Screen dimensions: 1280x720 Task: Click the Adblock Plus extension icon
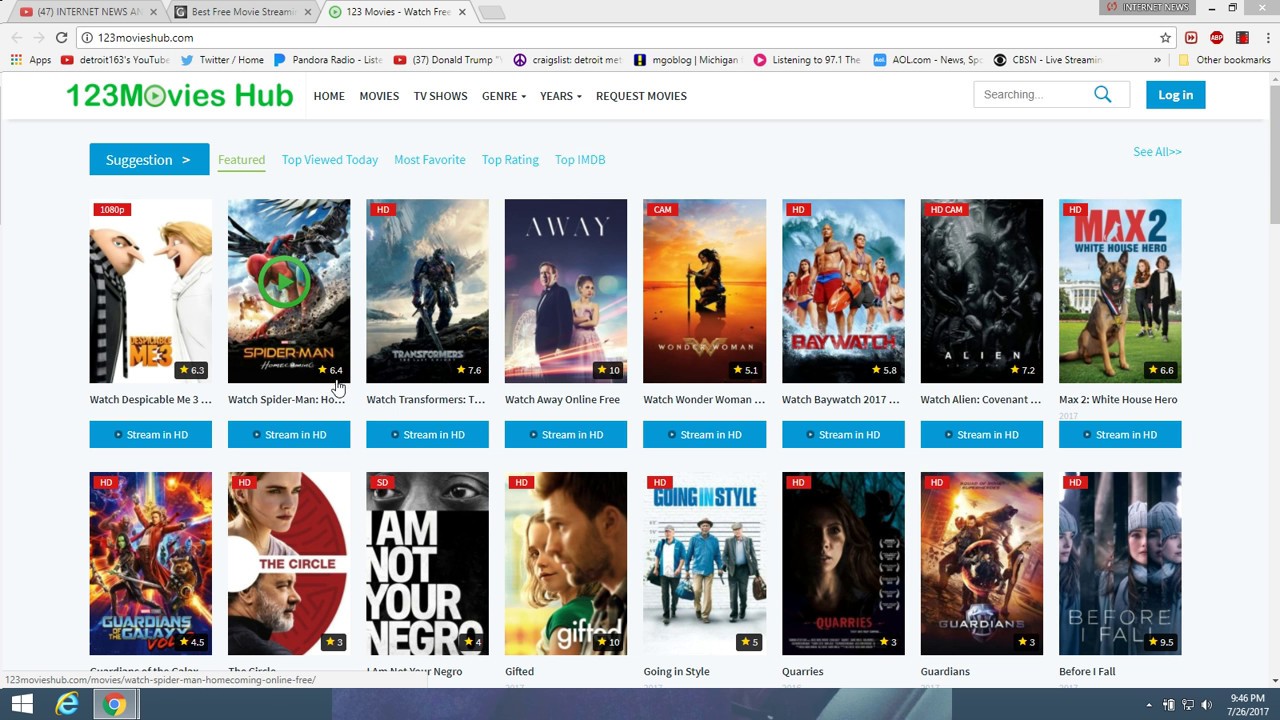click(1216, 37)
